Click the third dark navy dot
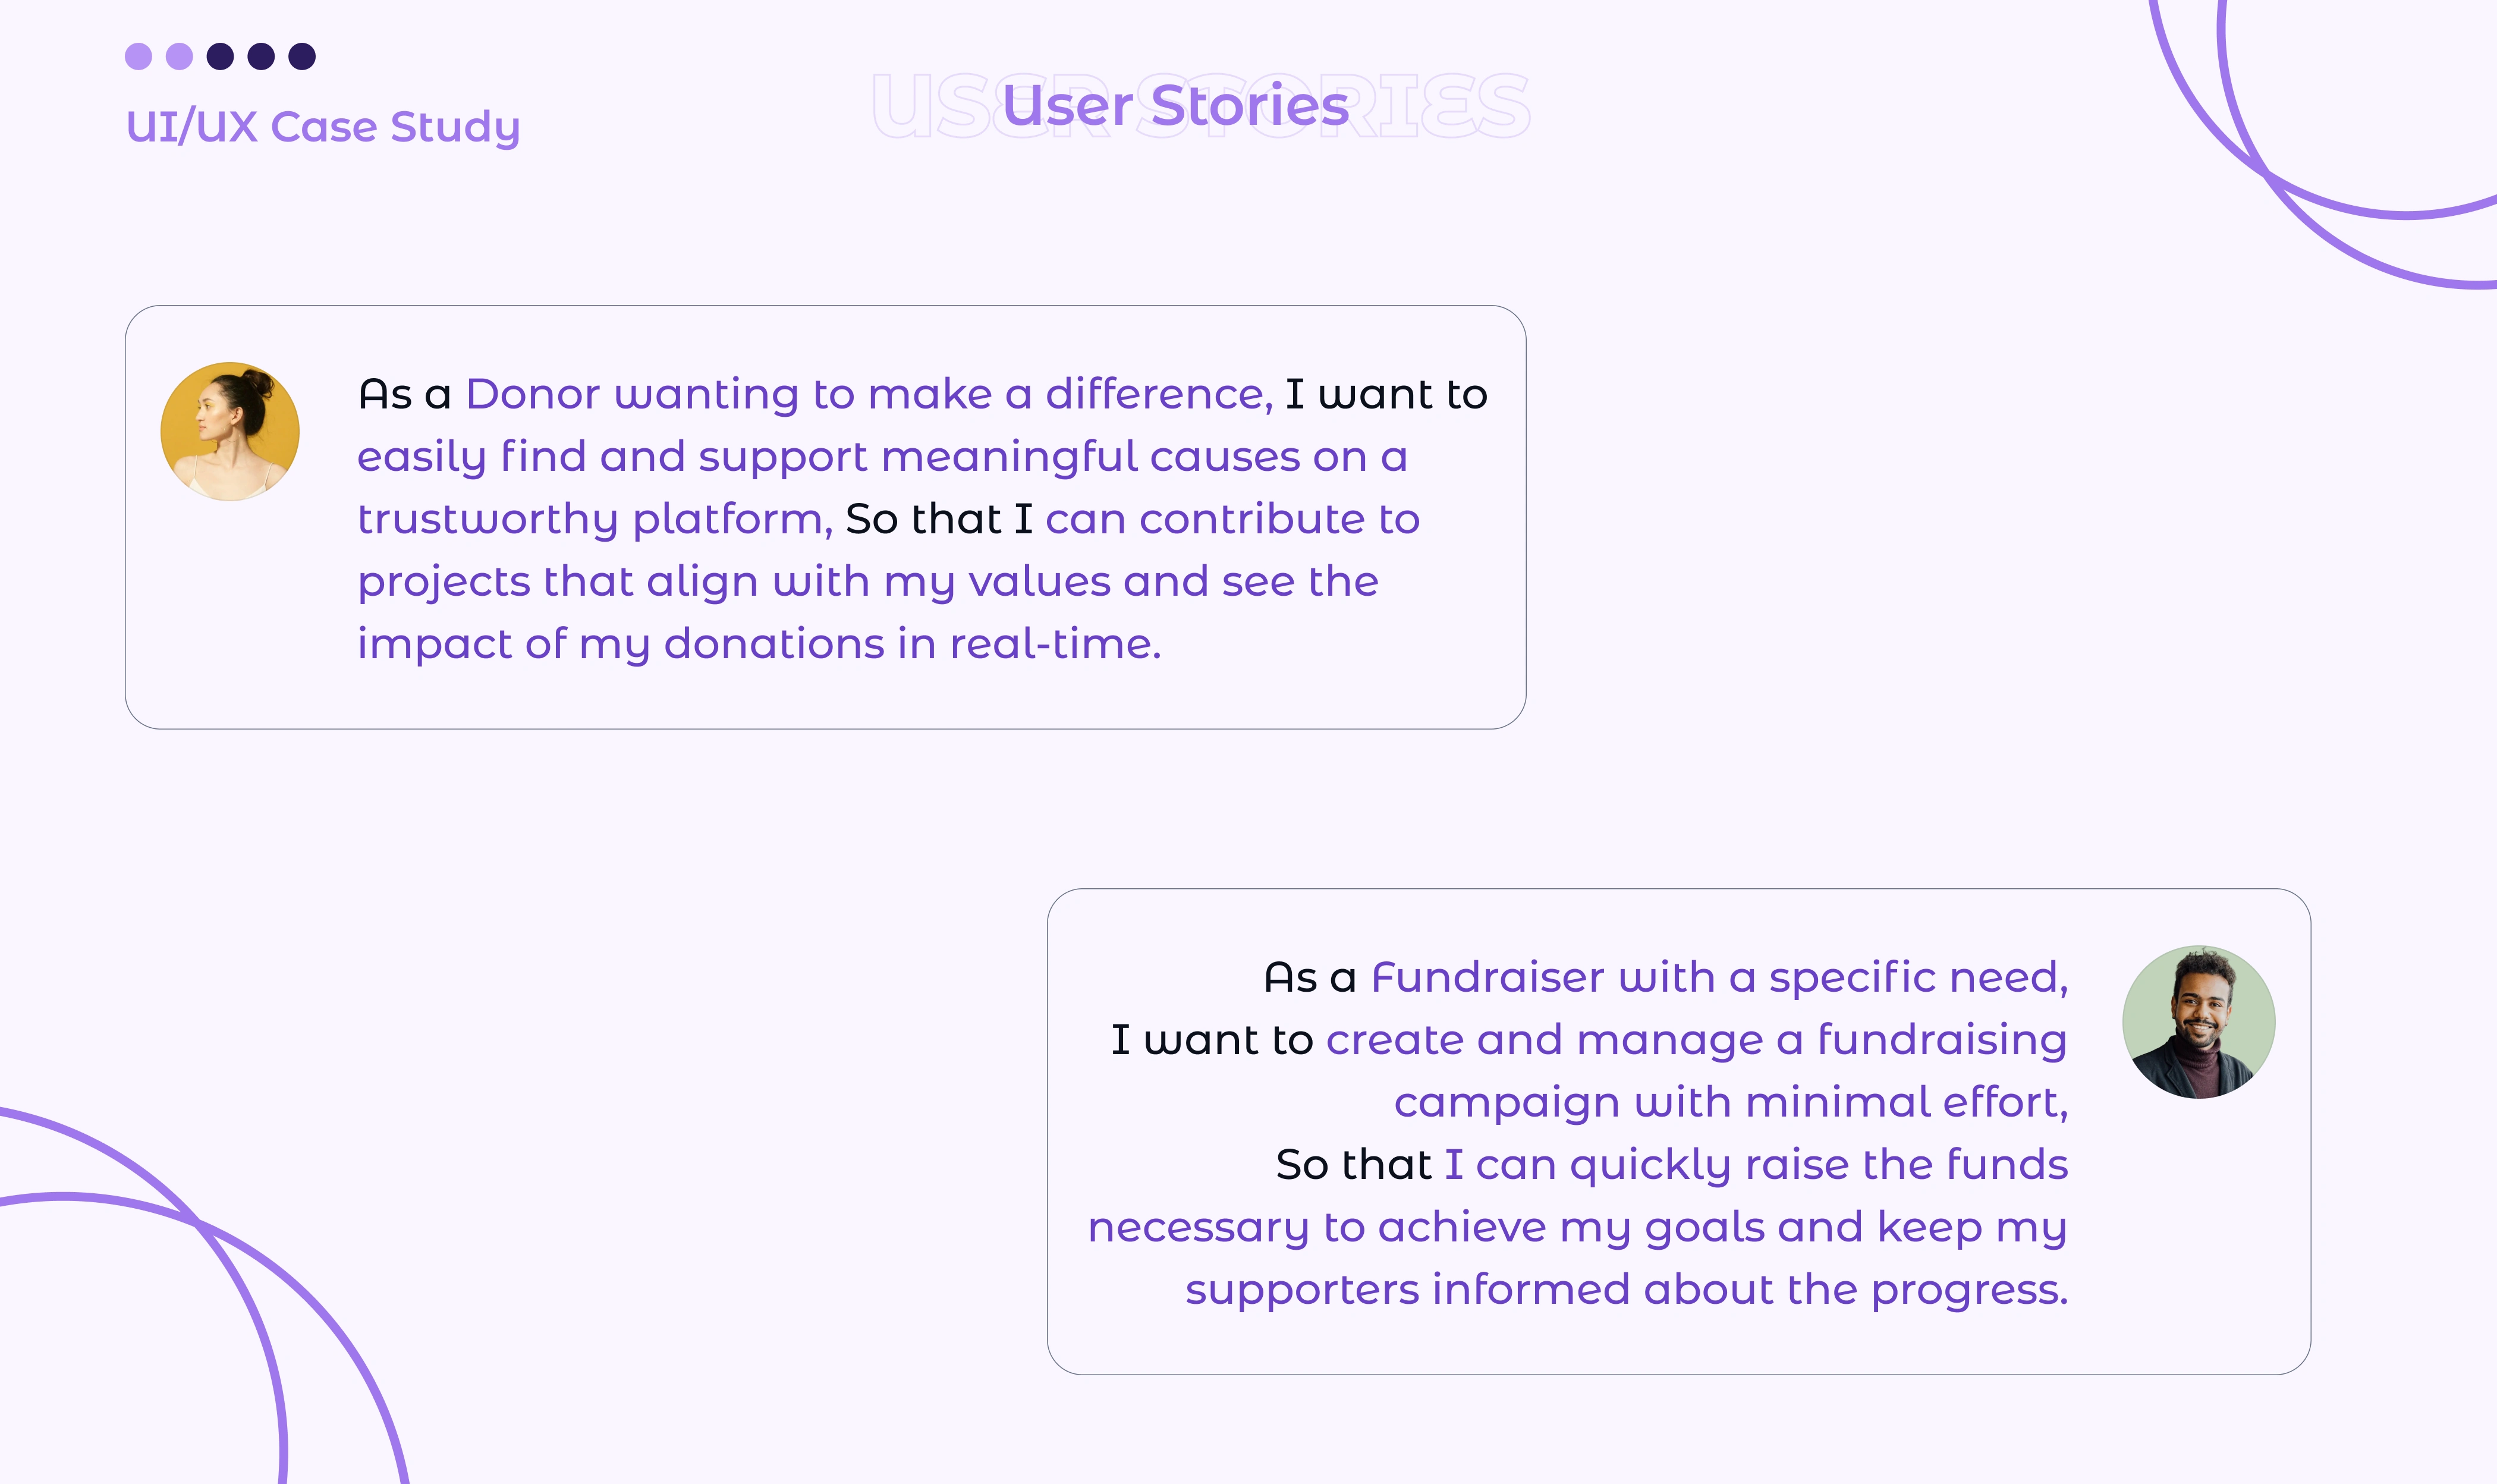This screenshot has width=2497, height=1484. click(x=220, y=56)
